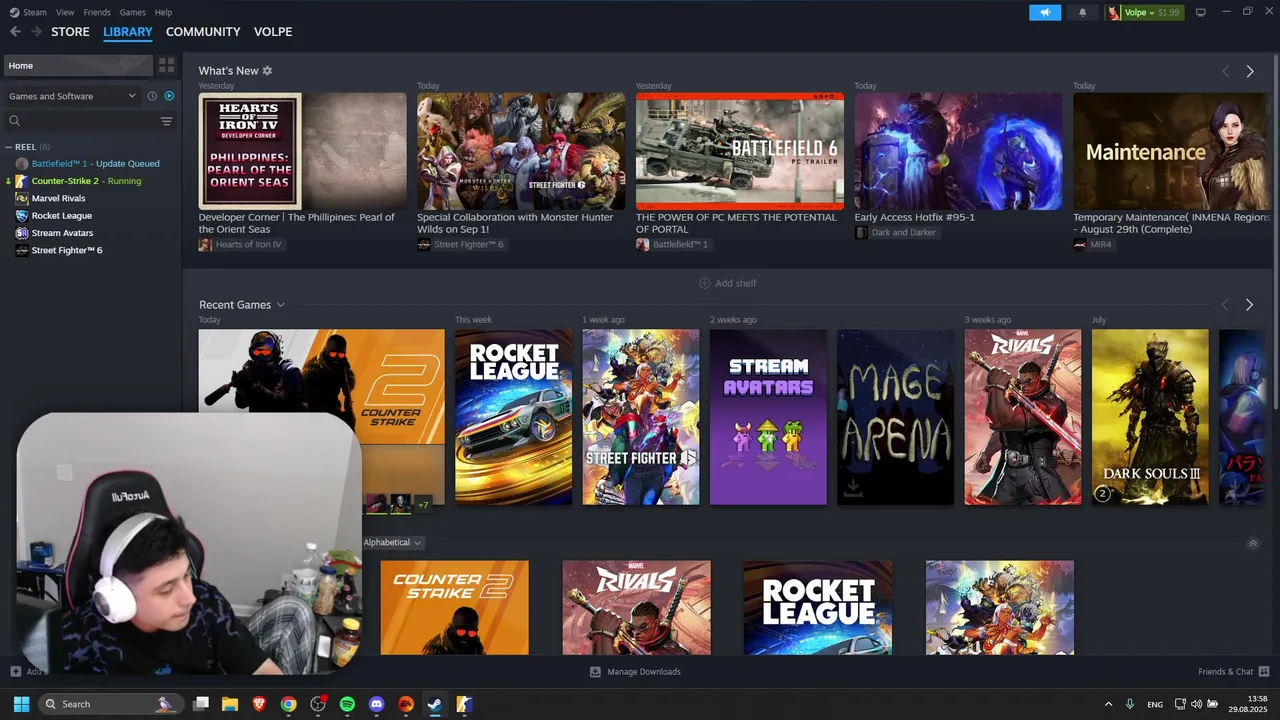Open the announcements megaphone button

tap(1045, 12)
